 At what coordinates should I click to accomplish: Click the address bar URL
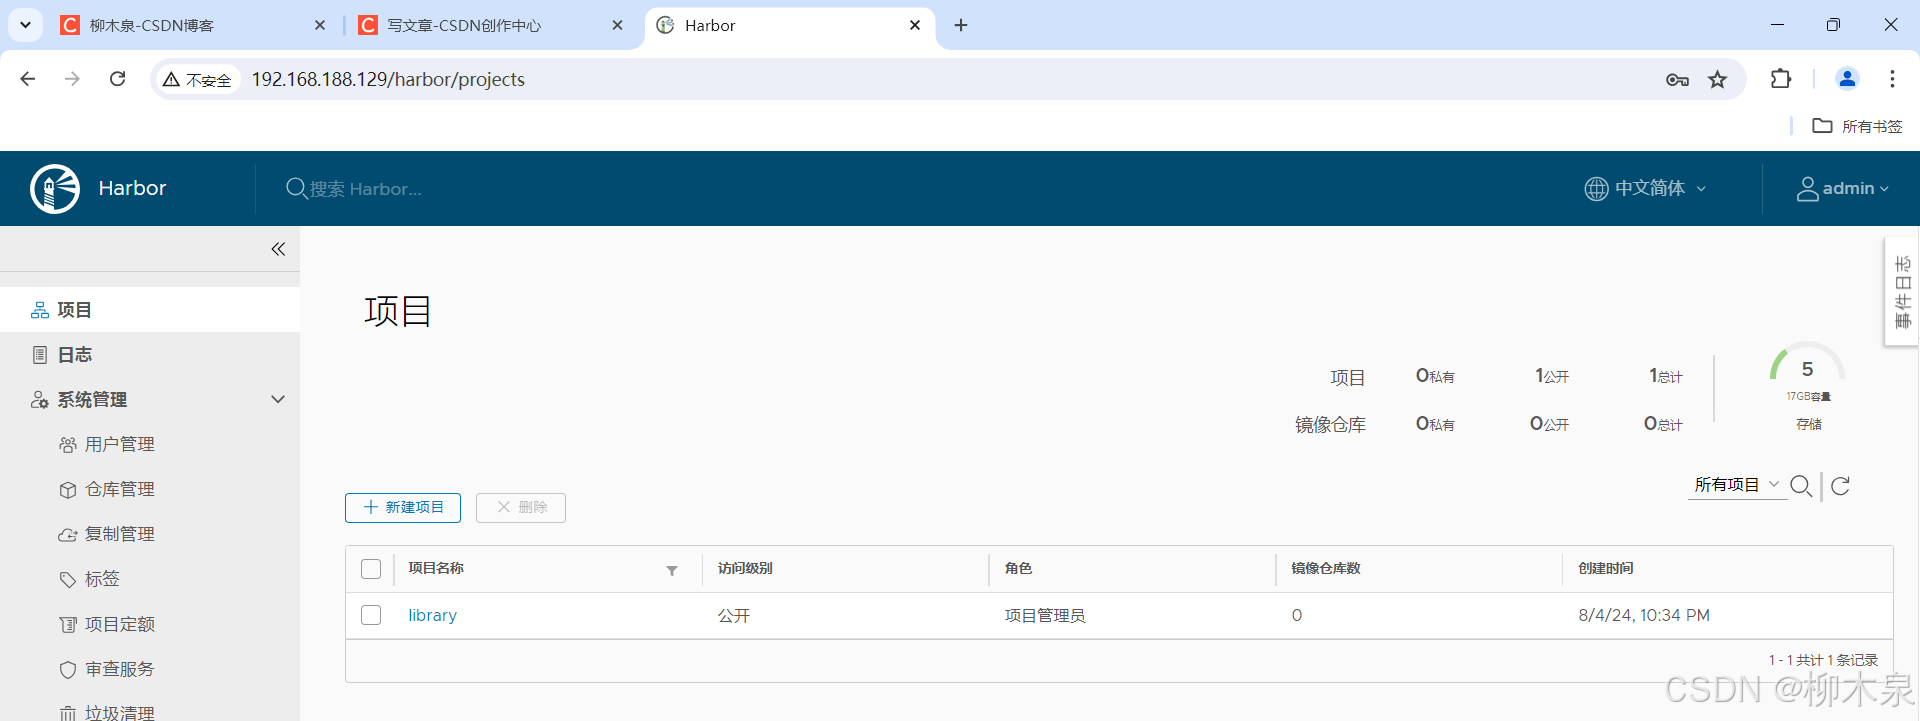(x=388, y=79)
